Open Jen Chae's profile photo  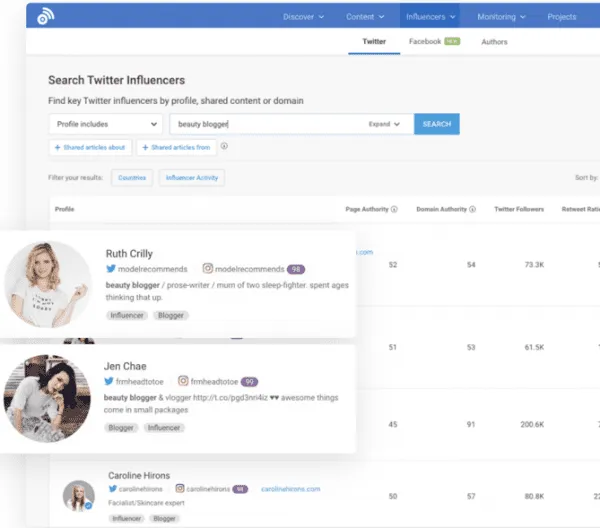click(47, 398)
